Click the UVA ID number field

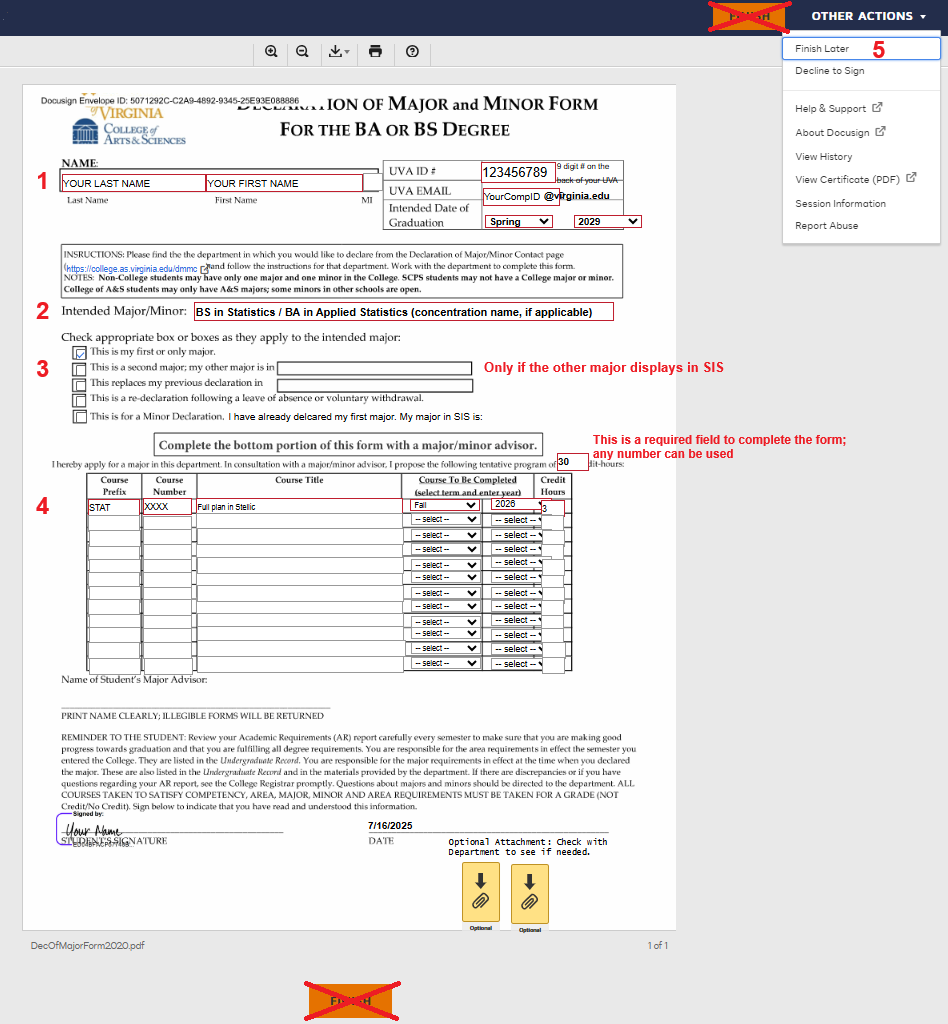coord(518,172)
